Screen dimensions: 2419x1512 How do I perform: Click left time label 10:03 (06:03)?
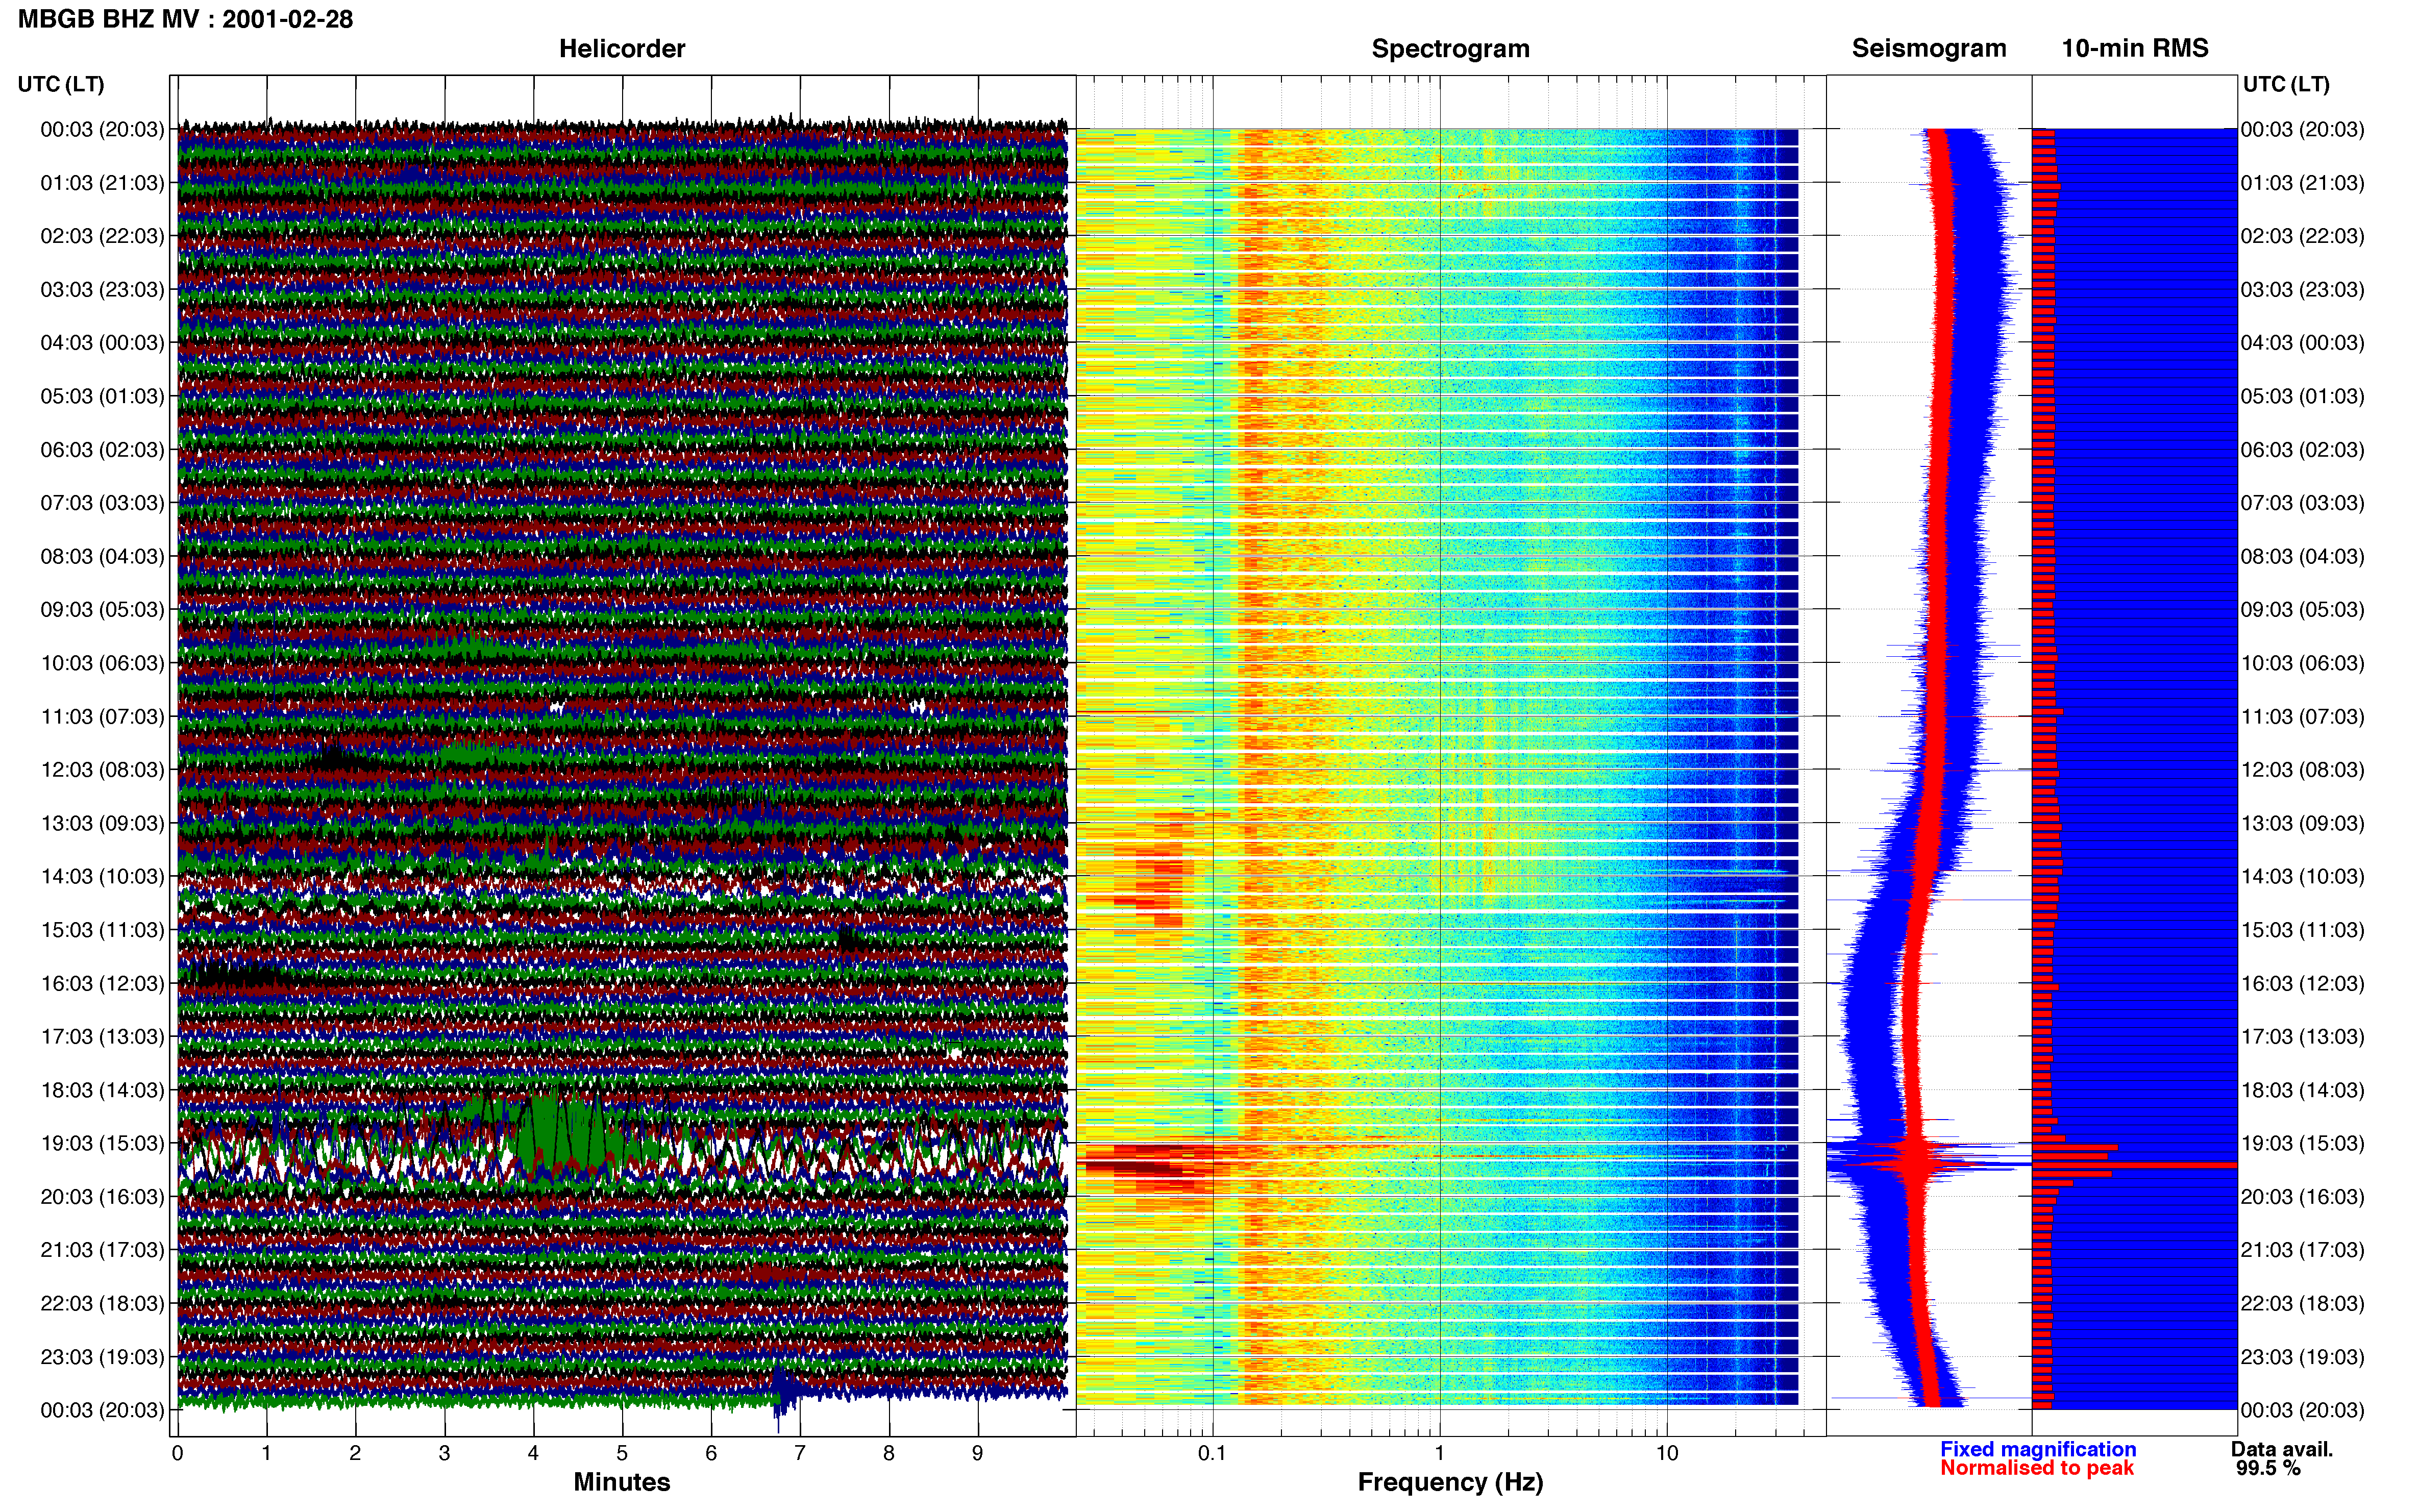click(x=102, y=663)
